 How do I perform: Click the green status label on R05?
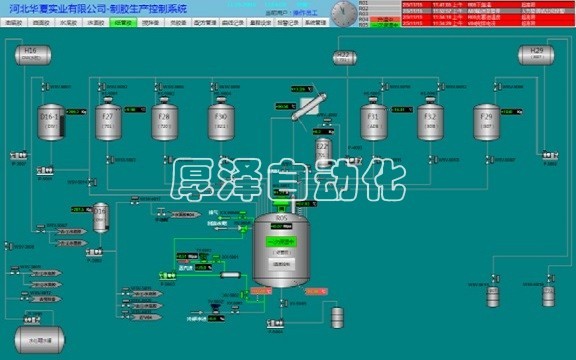(x=281, y=242)
